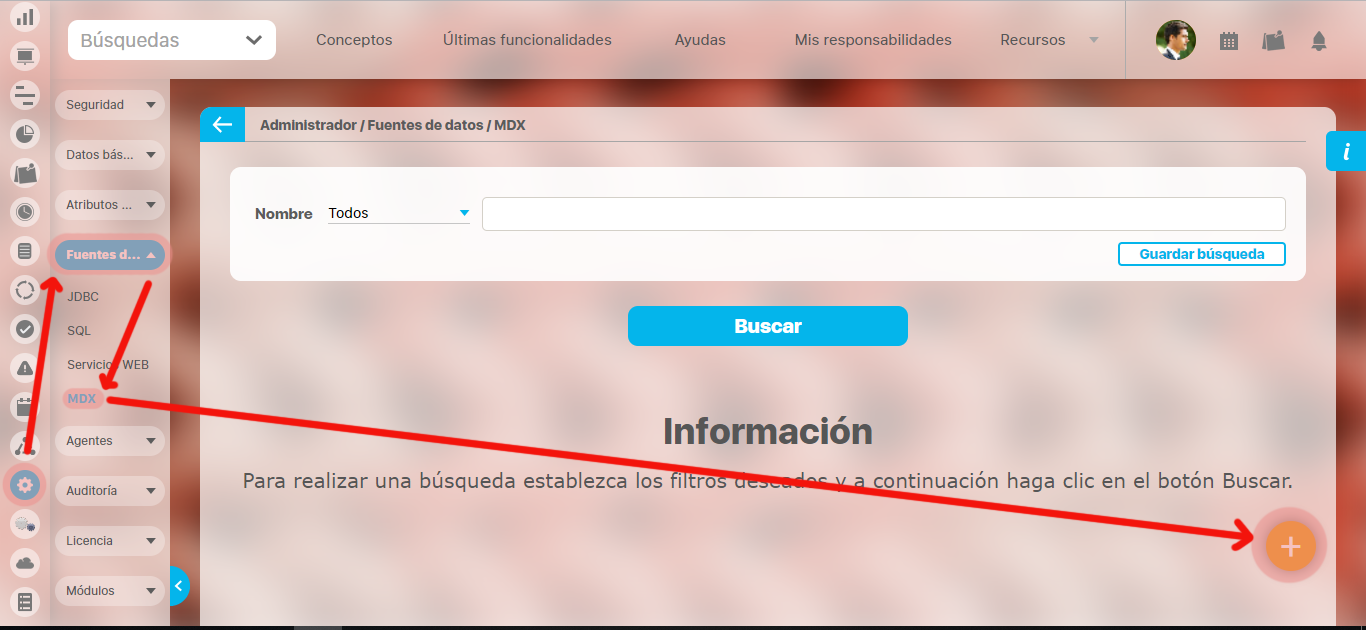The width and height of the screenshot is (1366, 630).
Task: Open the notifications bell
Action: [1318, 41]
